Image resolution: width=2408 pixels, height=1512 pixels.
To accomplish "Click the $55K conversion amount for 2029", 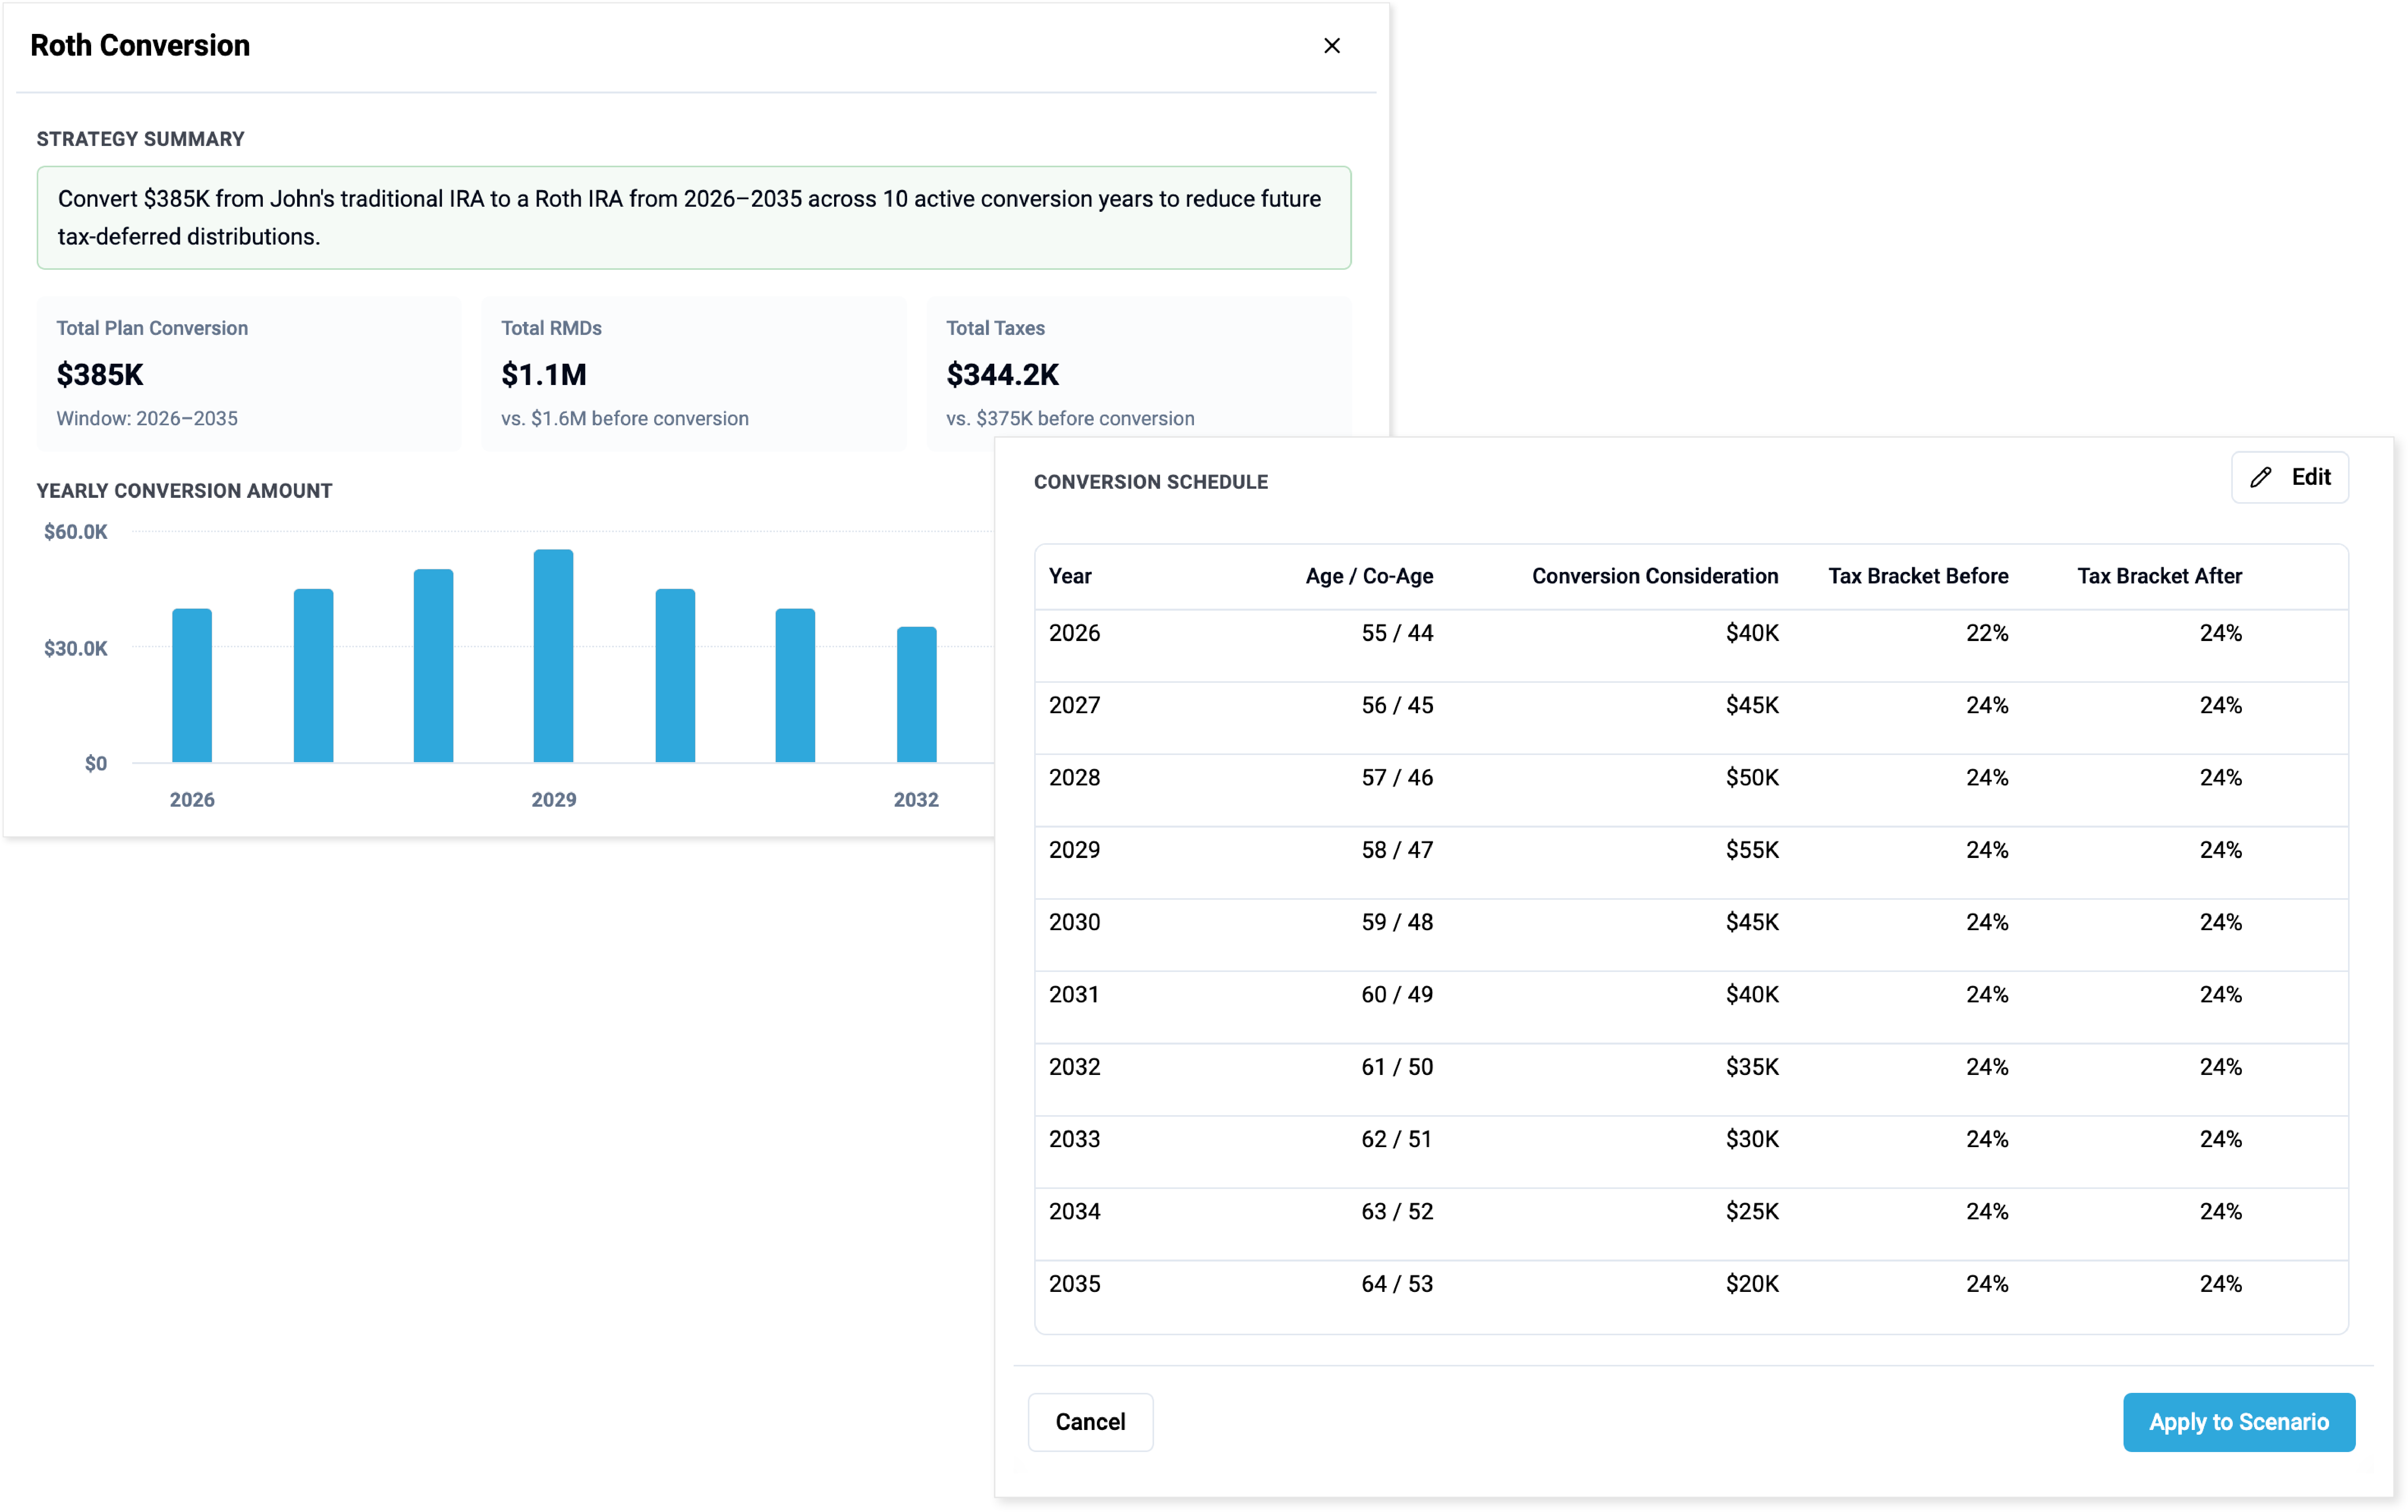I will pyautogui.click(x=1752, y=850).
